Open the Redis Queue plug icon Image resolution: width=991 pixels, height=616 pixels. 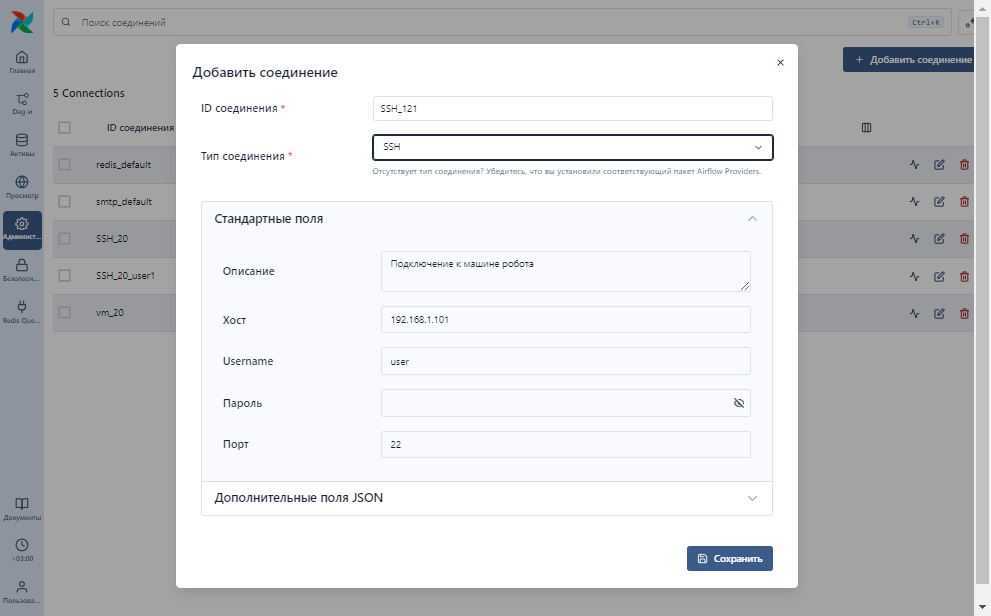coord(22,307)
